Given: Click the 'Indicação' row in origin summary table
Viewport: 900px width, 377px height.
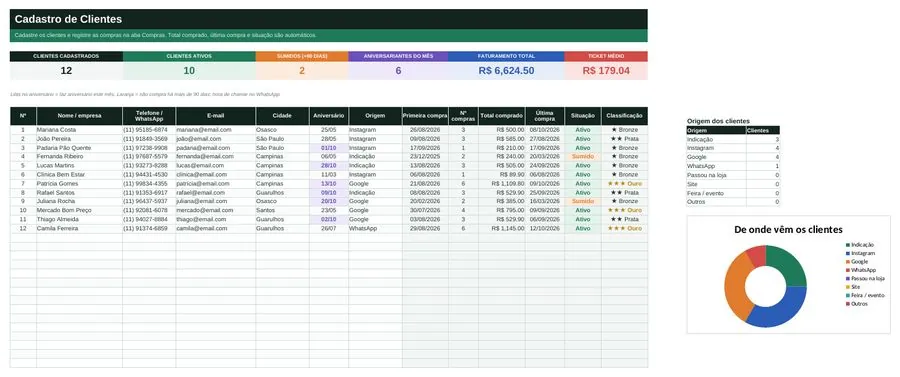Looking at the screenshot, I should (733, 139).
